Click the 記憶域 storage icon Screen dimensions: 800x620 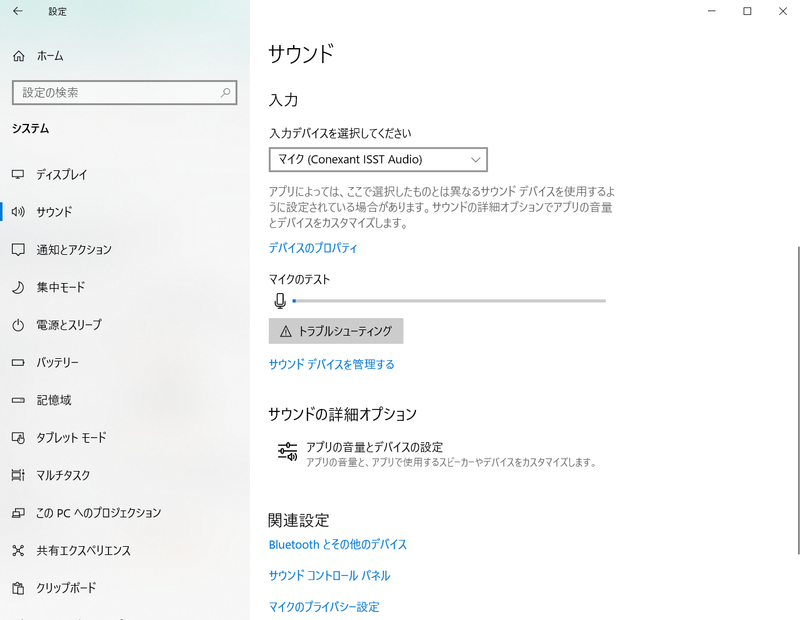coord(18,401)
